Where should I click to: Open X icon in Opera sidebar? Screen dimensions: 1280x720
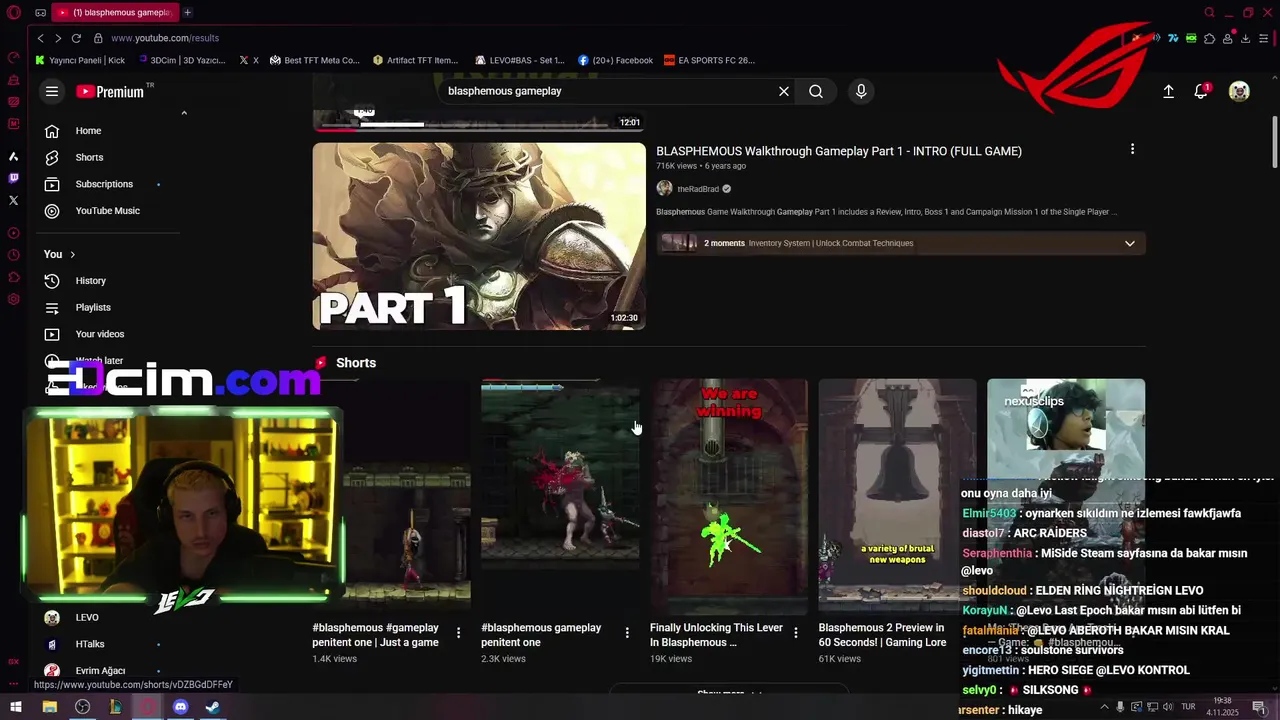pos(13,200)
